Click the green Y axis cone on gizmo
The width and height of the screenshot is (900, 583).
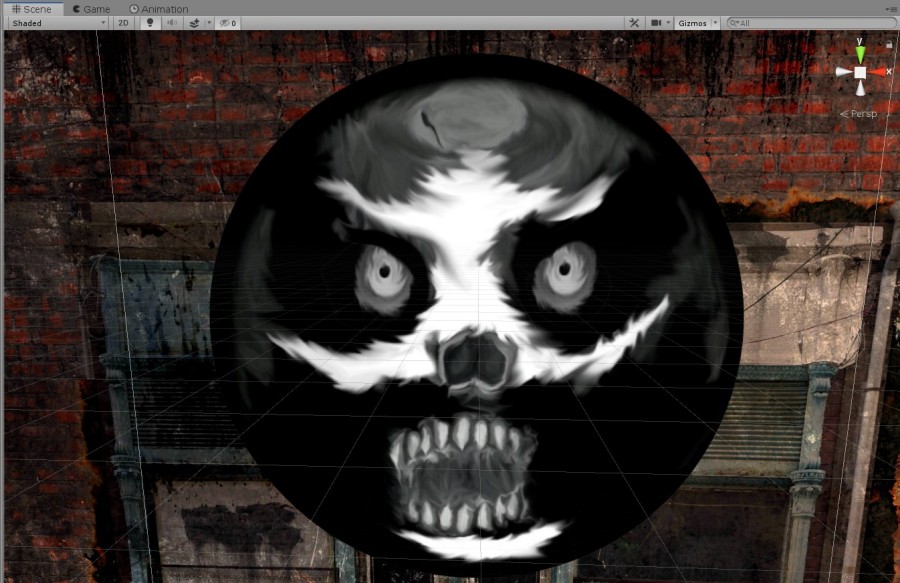point(860,51)
